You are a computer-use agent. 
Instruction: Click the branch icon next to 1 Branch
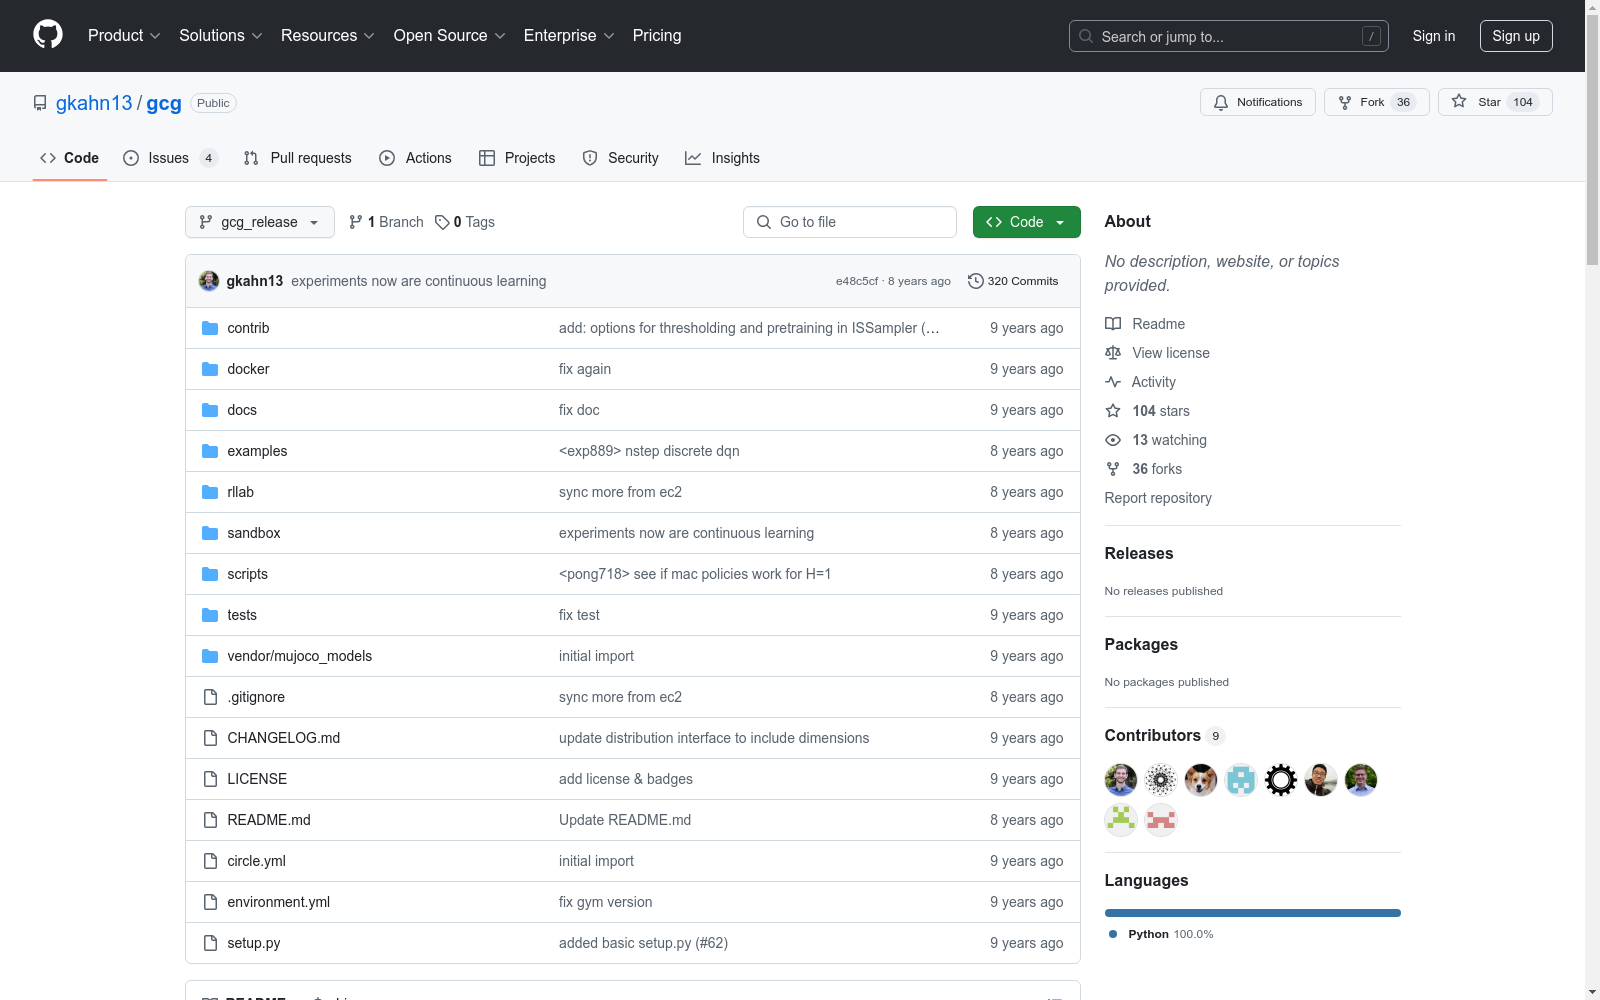tap(356, 222)
